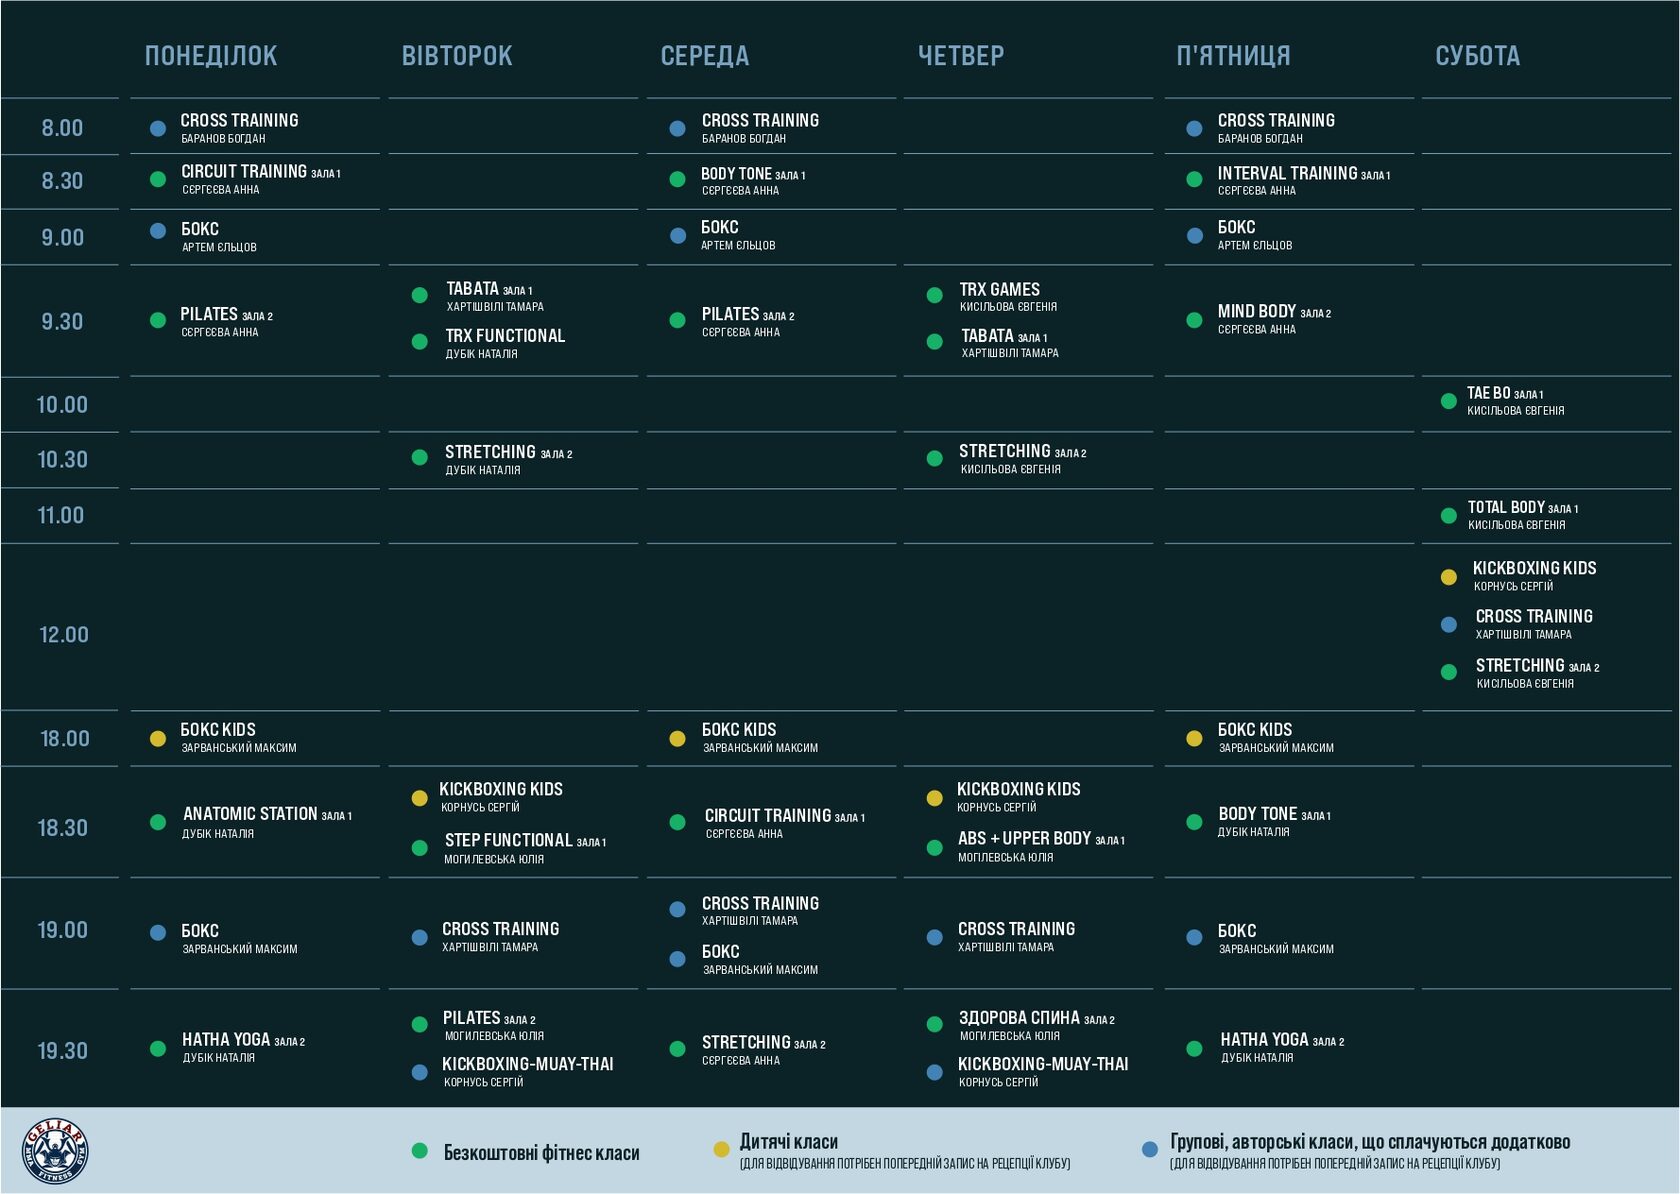Click the Geliar fitness club logo
The image size is (1680, 1194).
(x=55, y=1151)
